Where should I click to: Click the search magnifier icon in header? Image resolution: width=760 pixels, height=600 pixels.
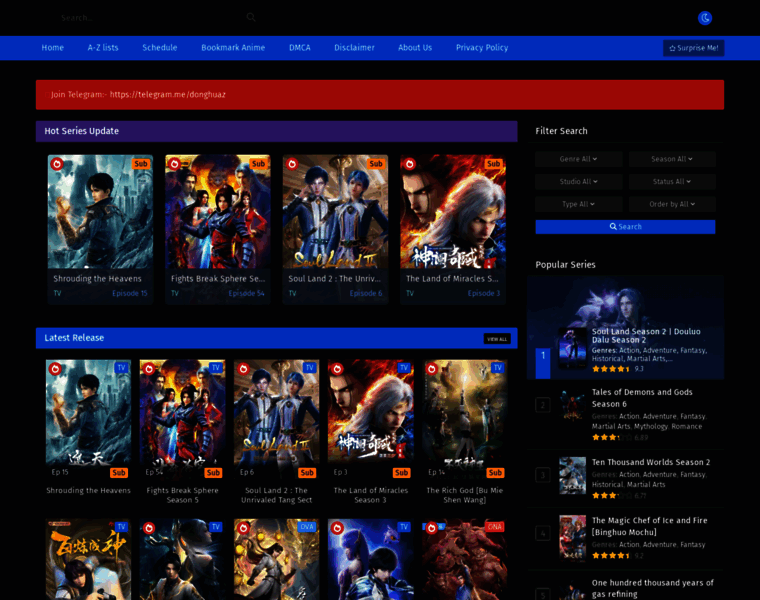pyautogui.click(x=251, y=17)
